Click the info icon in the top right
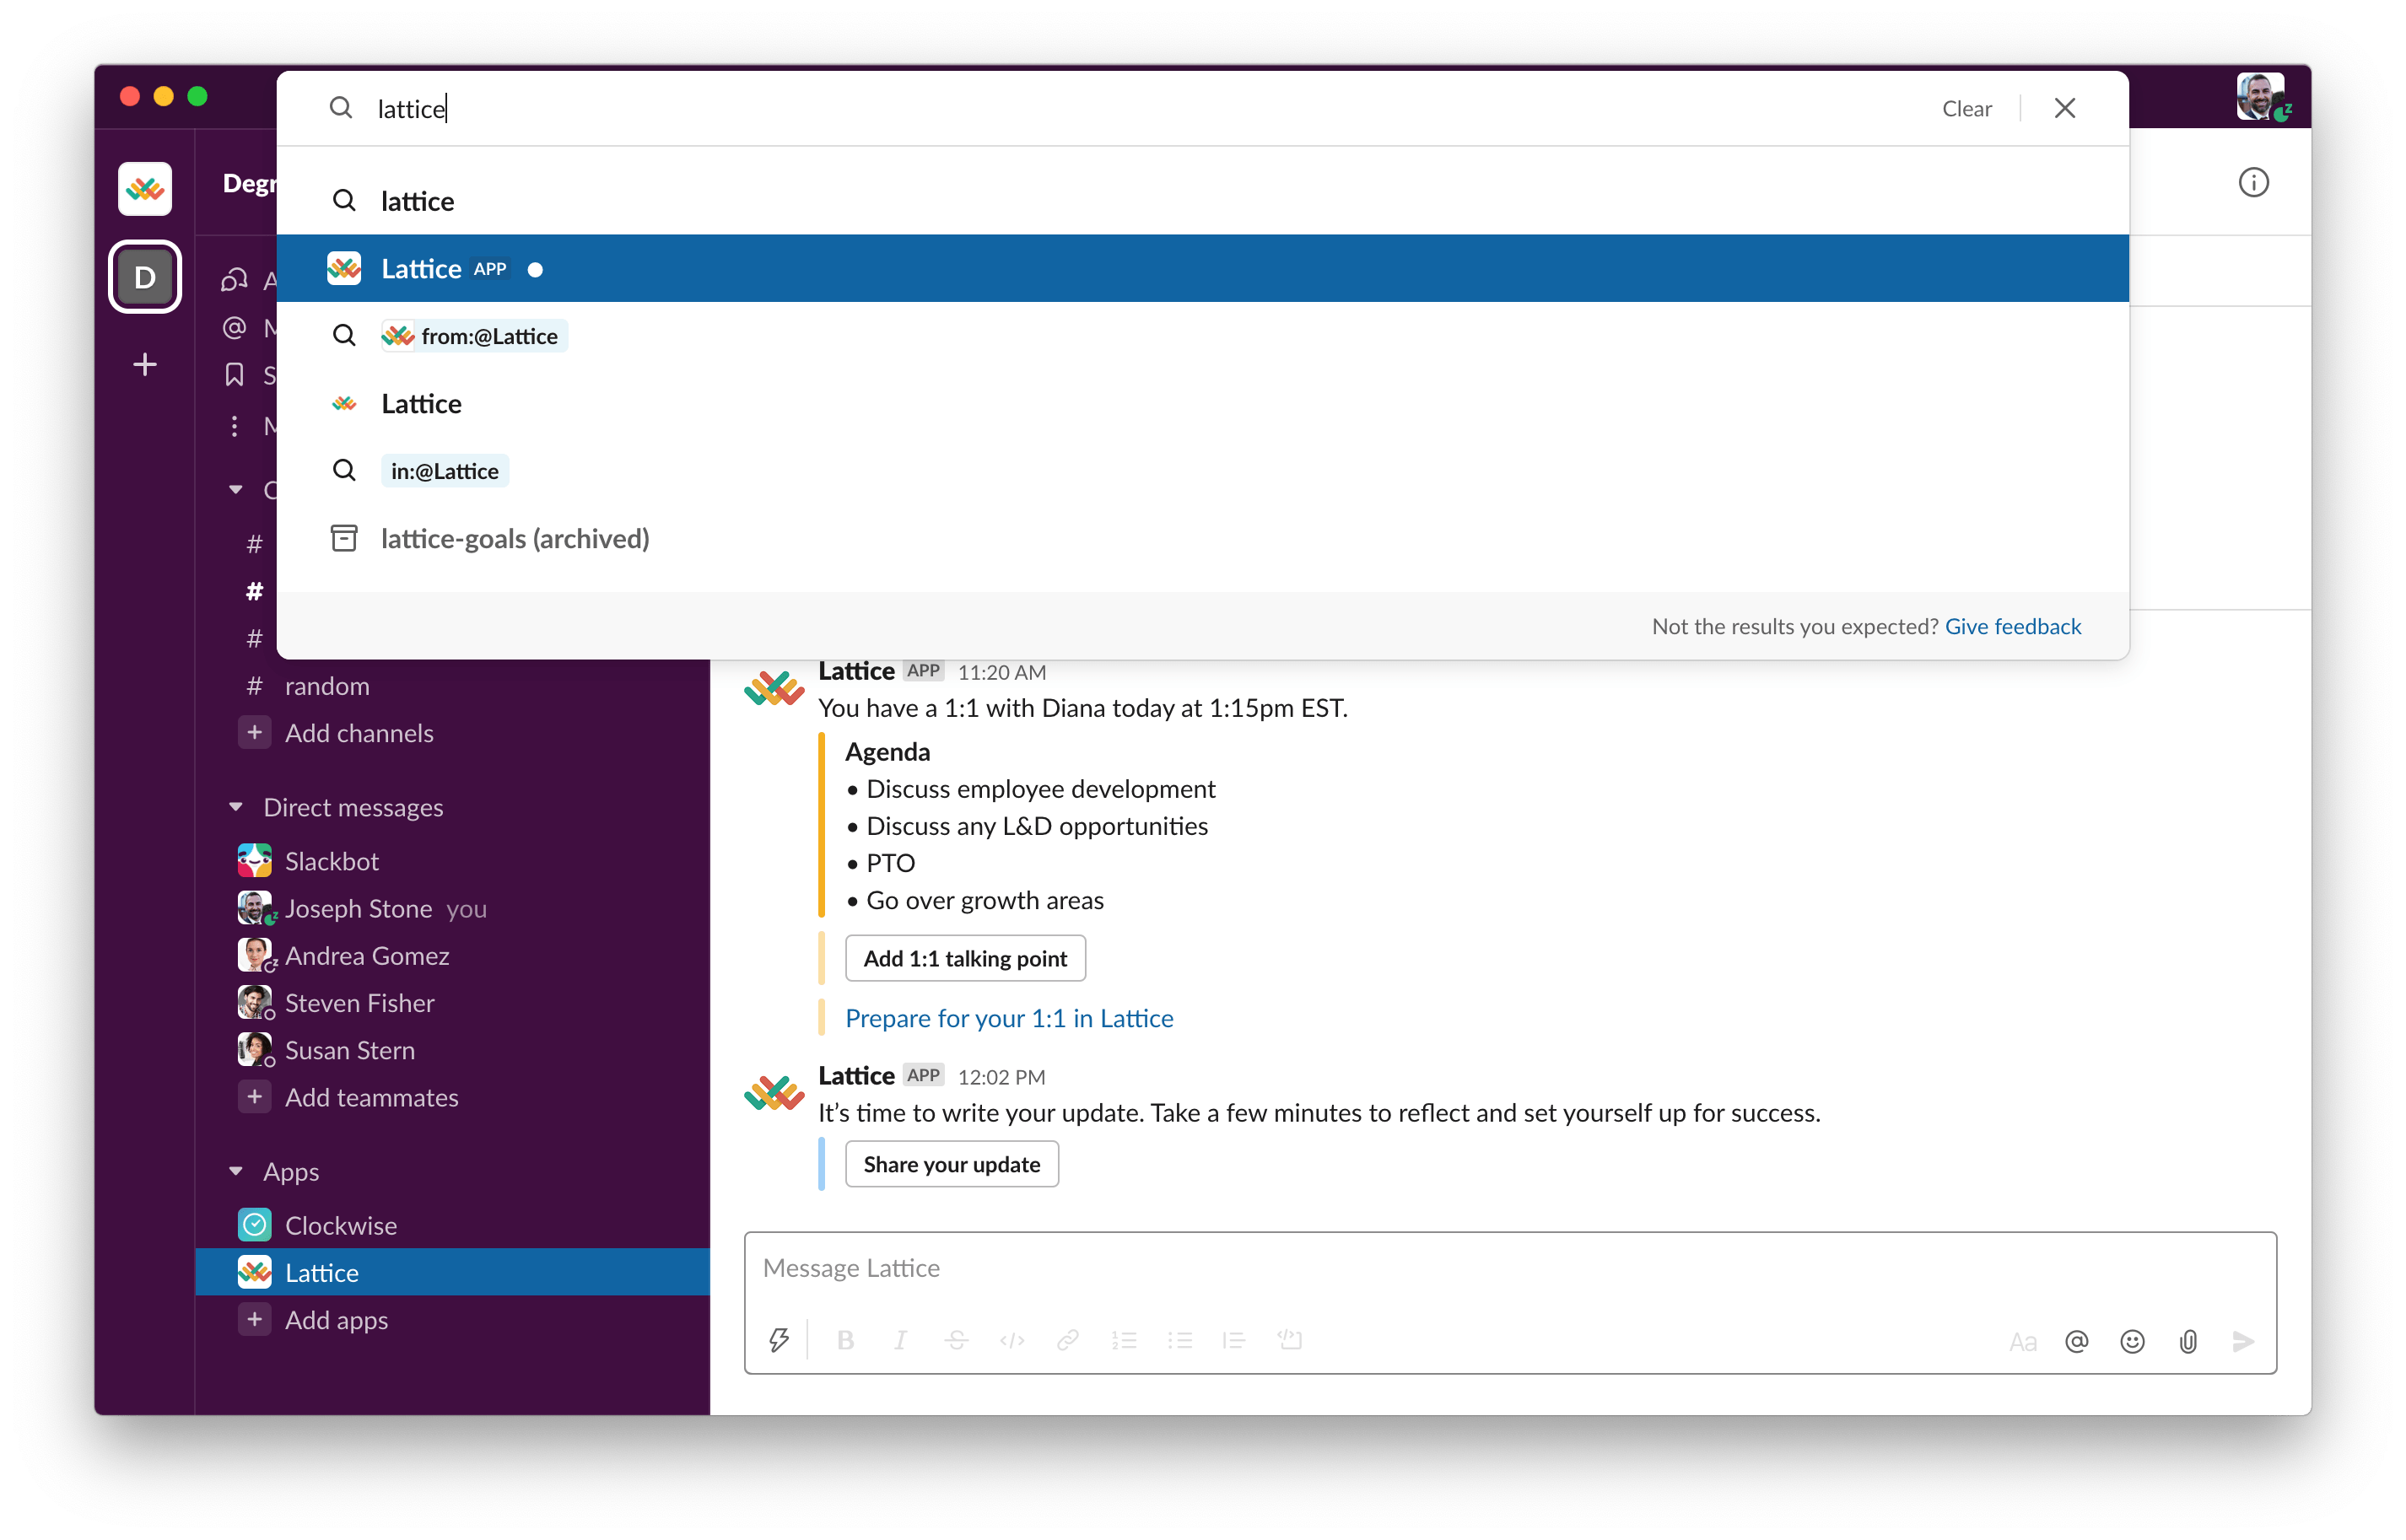The image size is (2406, 1540). [2254, 181]
